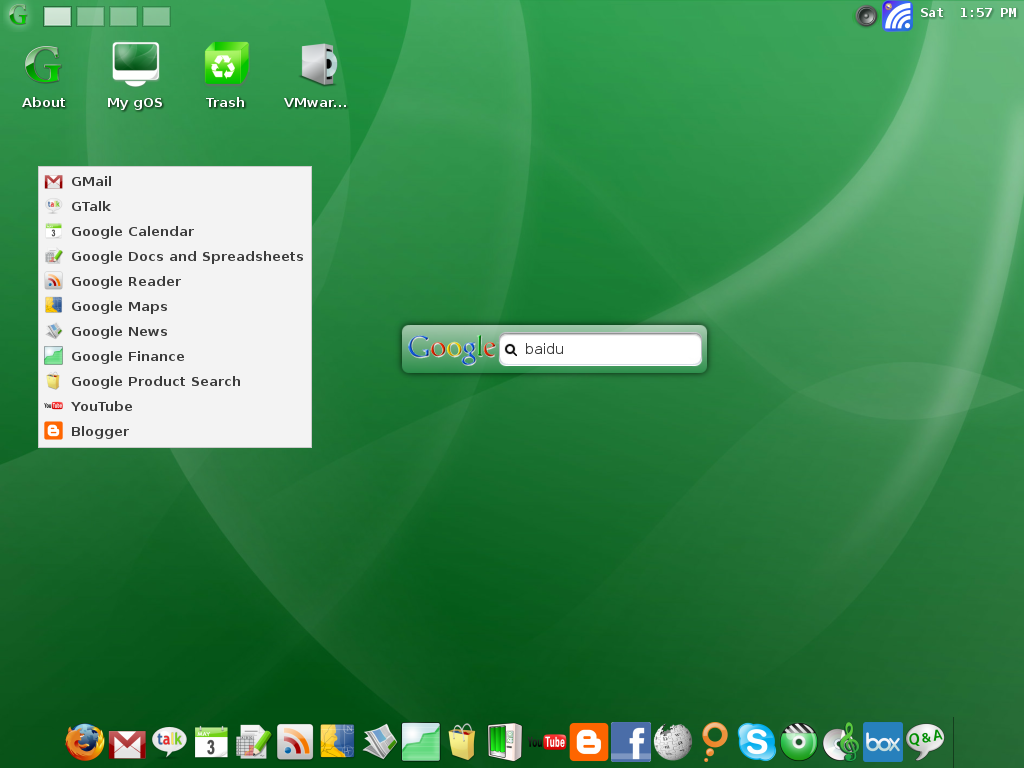Open My gOS desktop icon
This screenshot has height=768, width=1024.
click(x=135, y=76)
